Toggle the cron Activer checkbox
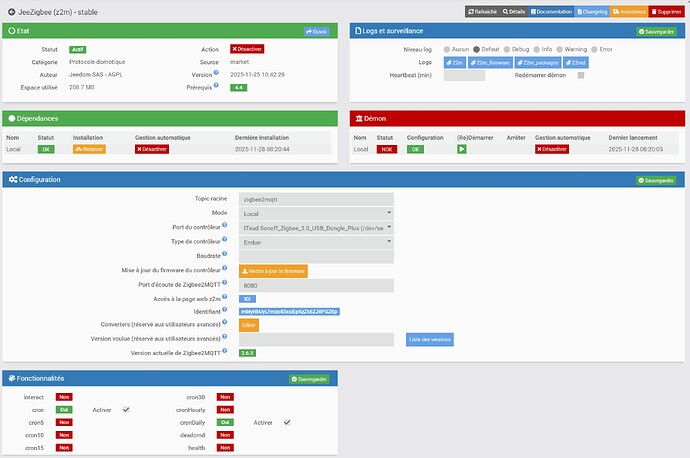Viewport: 690px width, 458px height. [126, 410]
